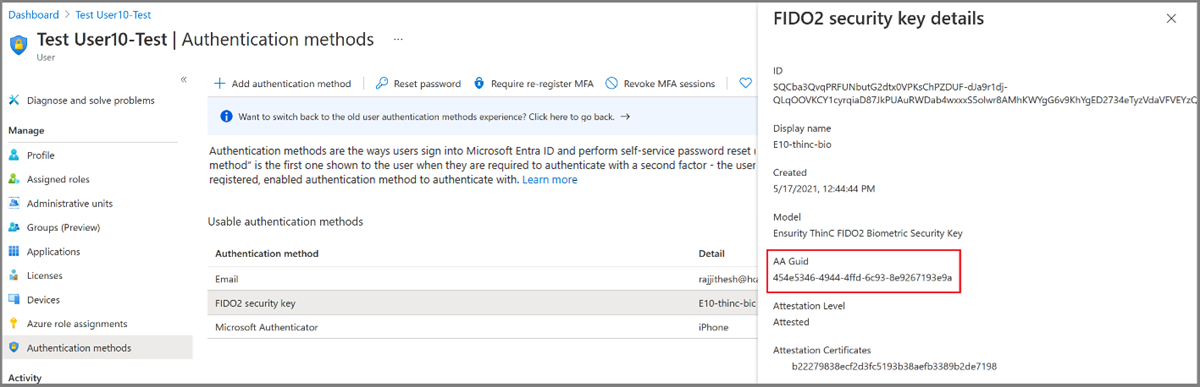This screenshot has height=387, width=1200.
Task: Click the info icon in the banner
Action: (x=227, y=116)
